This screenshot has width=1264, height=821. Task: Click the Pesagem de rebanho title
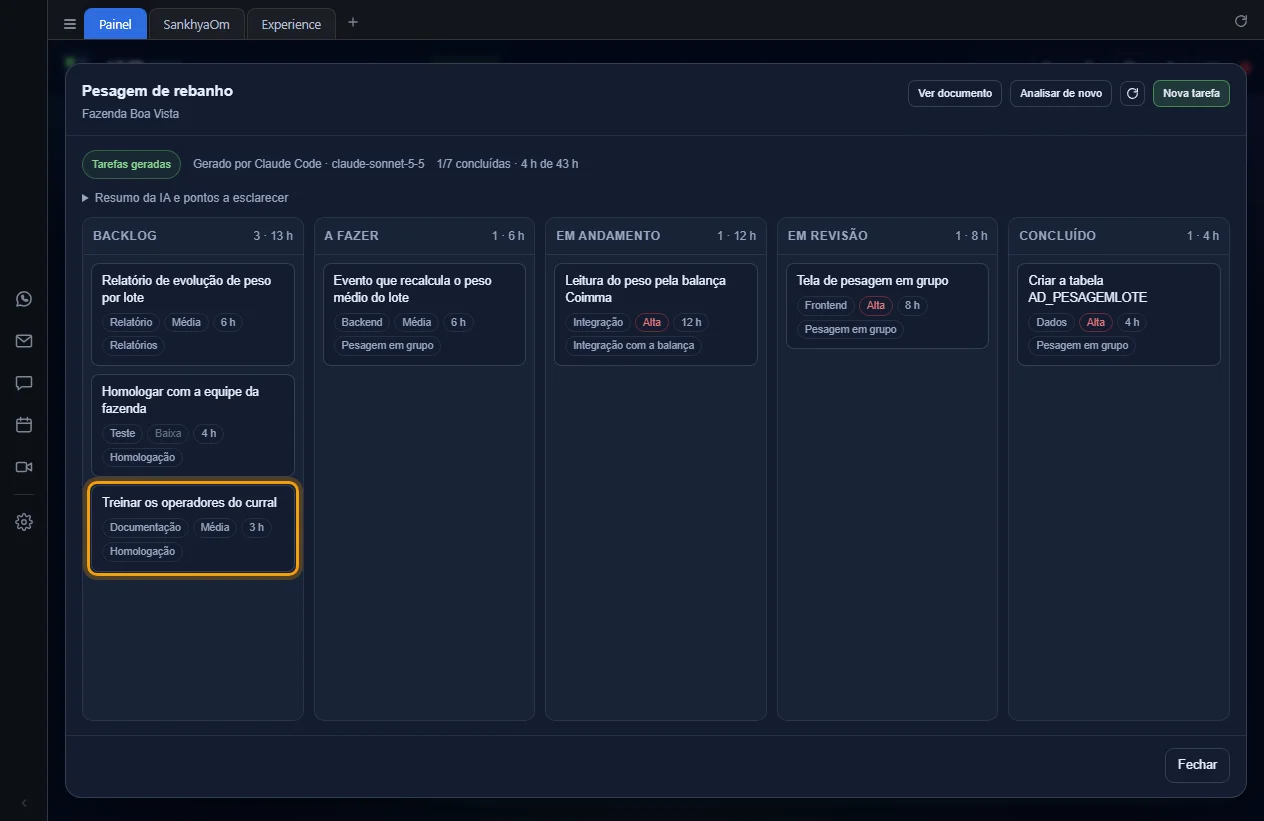157,91
